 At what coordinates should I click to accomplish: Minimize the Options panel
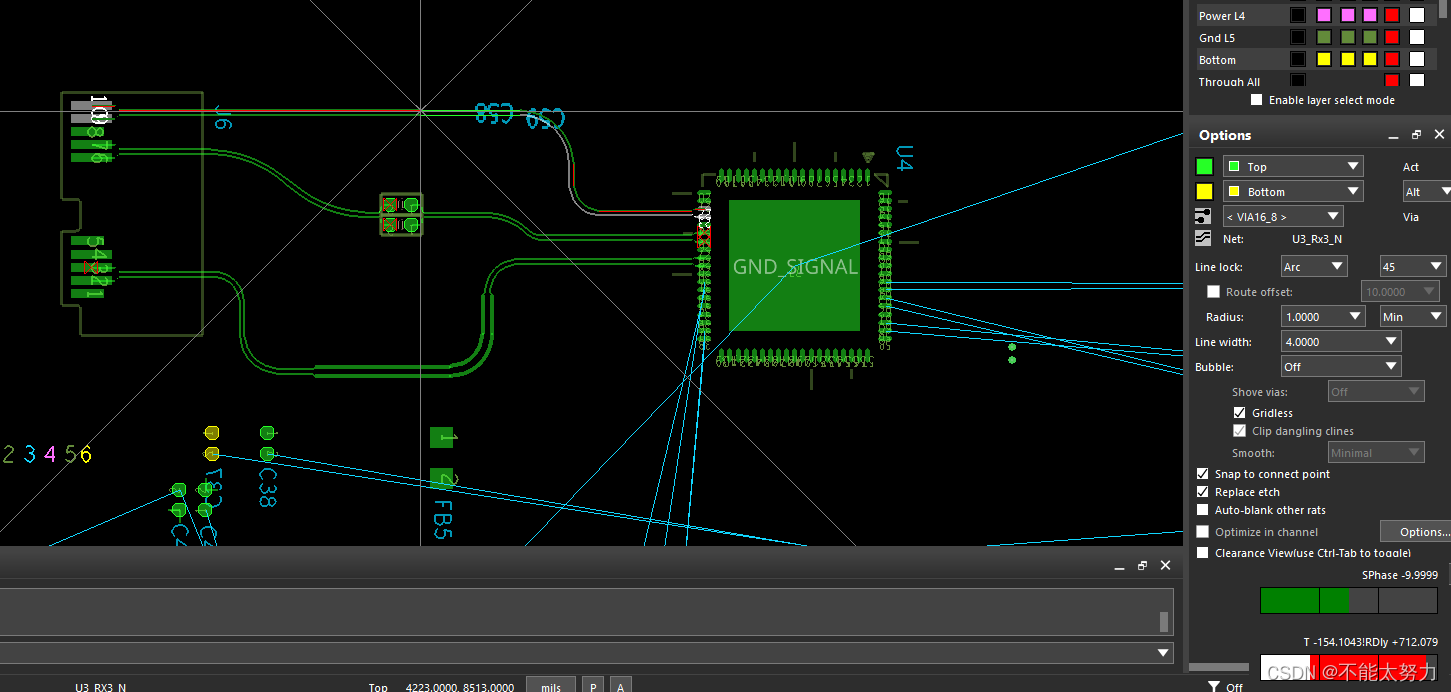1392,135
